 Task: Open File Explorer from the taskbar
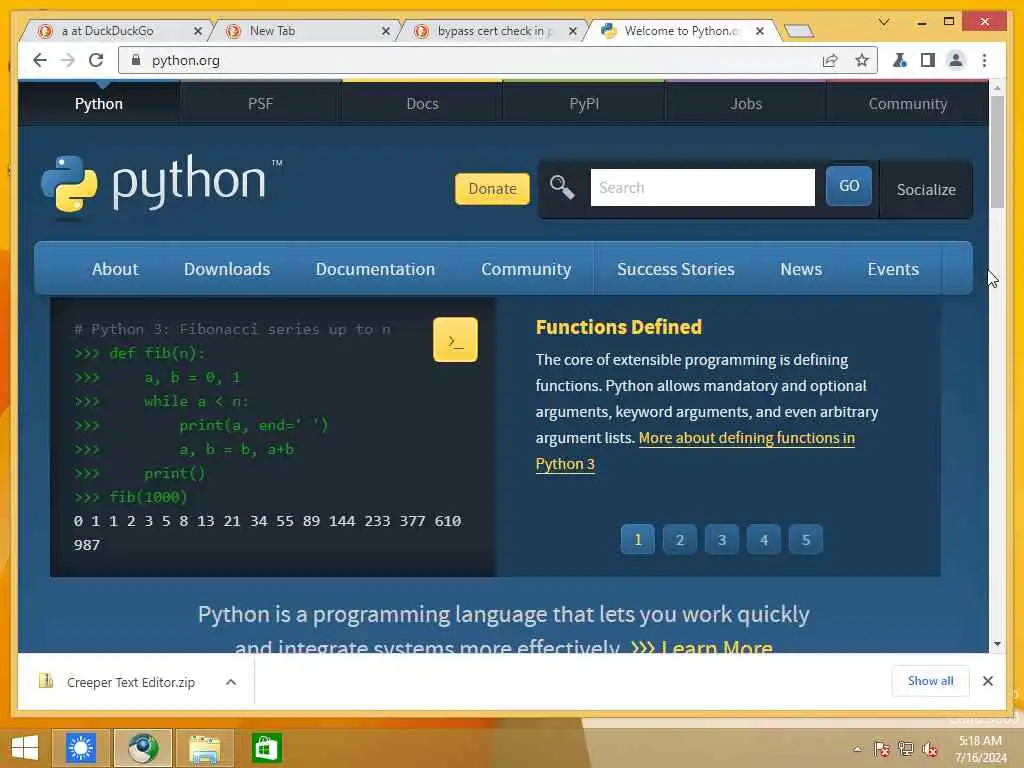204,748
